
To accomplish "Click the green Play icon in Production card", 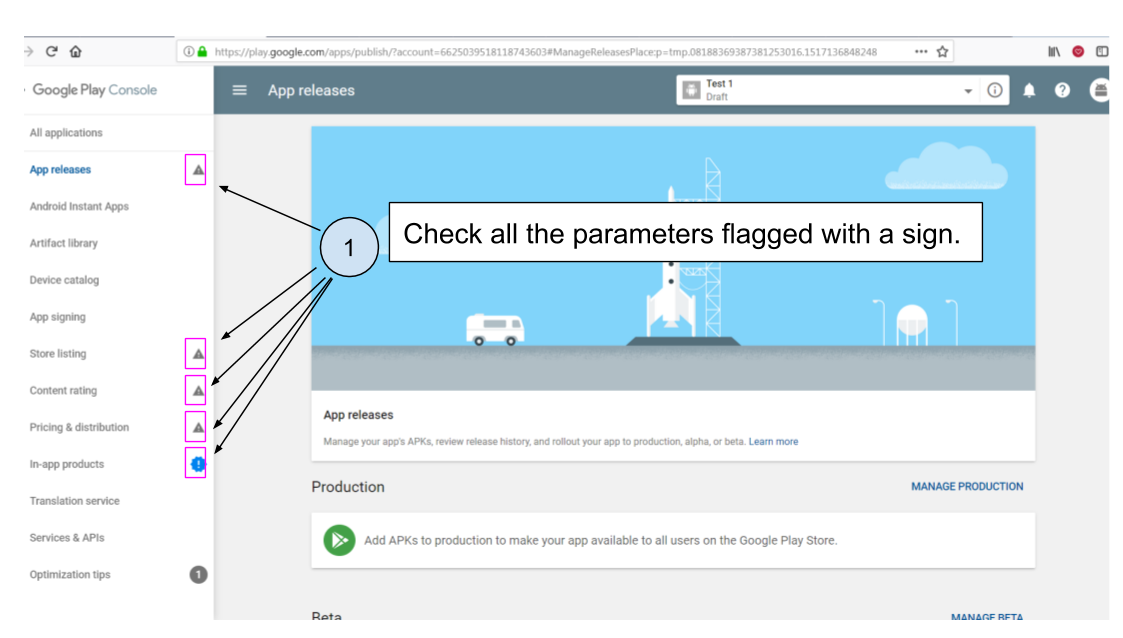I will click(x=339, y=540).
